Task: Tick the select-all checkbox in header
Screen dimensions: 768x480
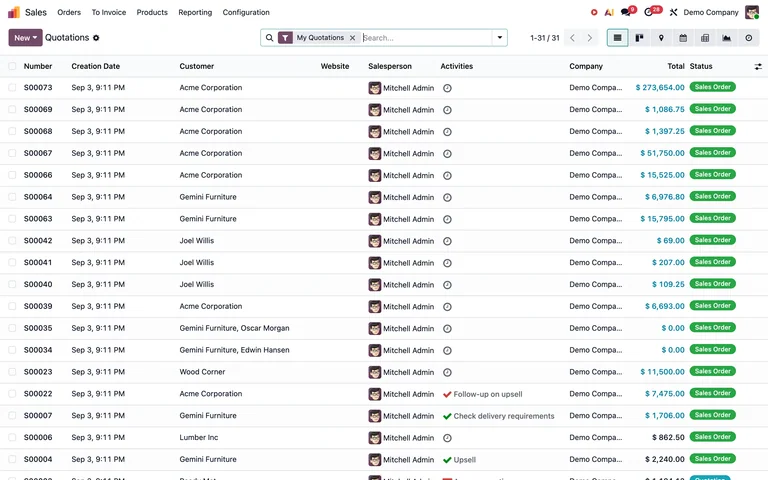Action: coord(12,66)
